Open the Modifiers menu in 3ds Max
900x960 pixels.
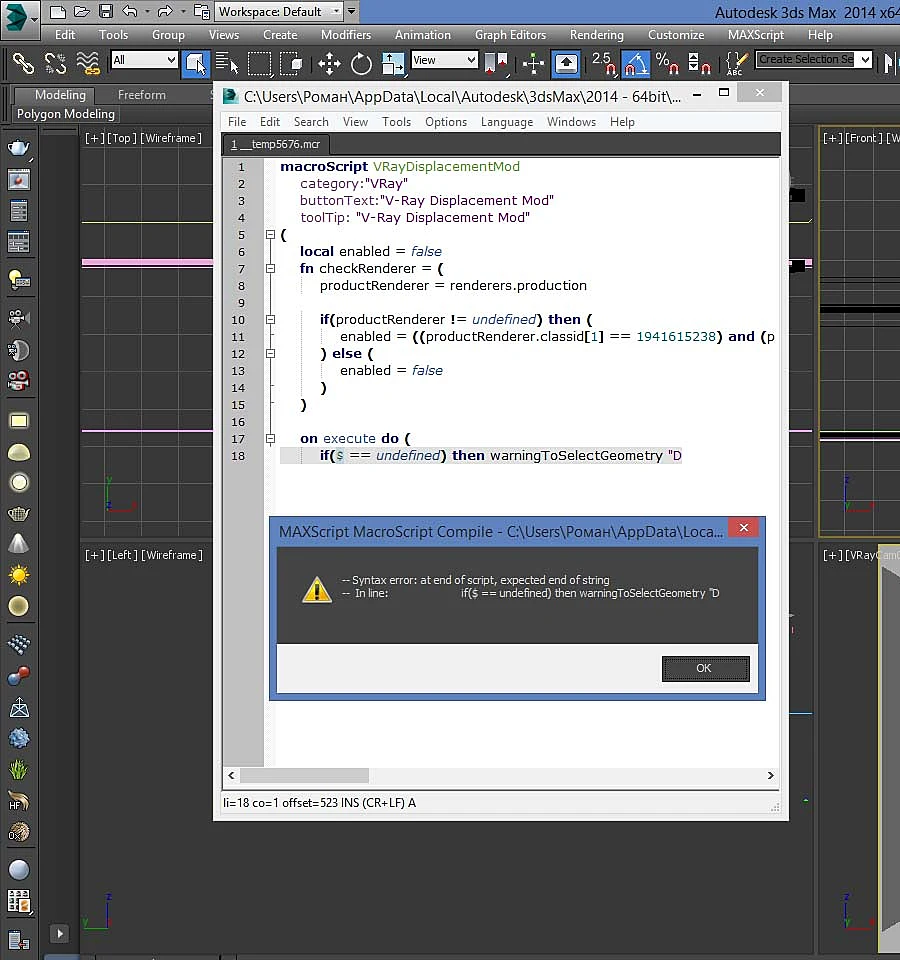(346, 35)
